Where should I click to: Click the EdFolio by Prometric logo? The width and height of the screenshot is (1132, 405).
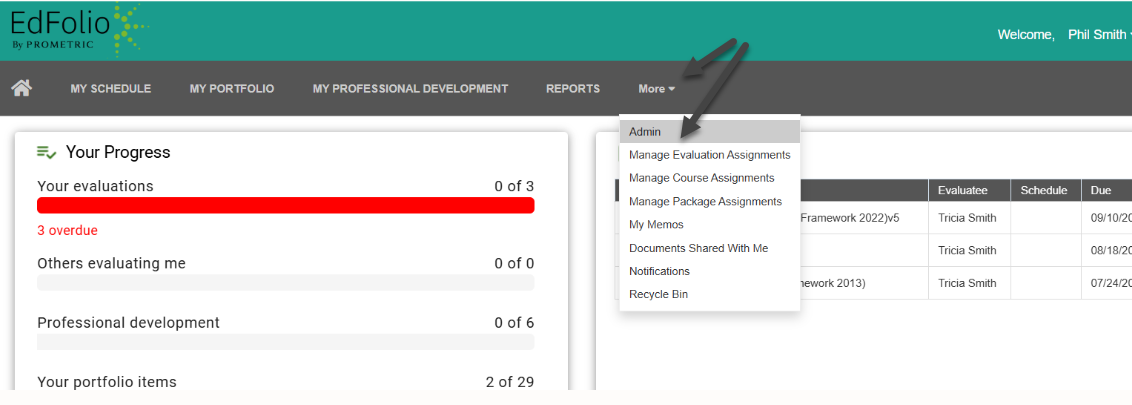pyautogui.click(x=75, y=30)
